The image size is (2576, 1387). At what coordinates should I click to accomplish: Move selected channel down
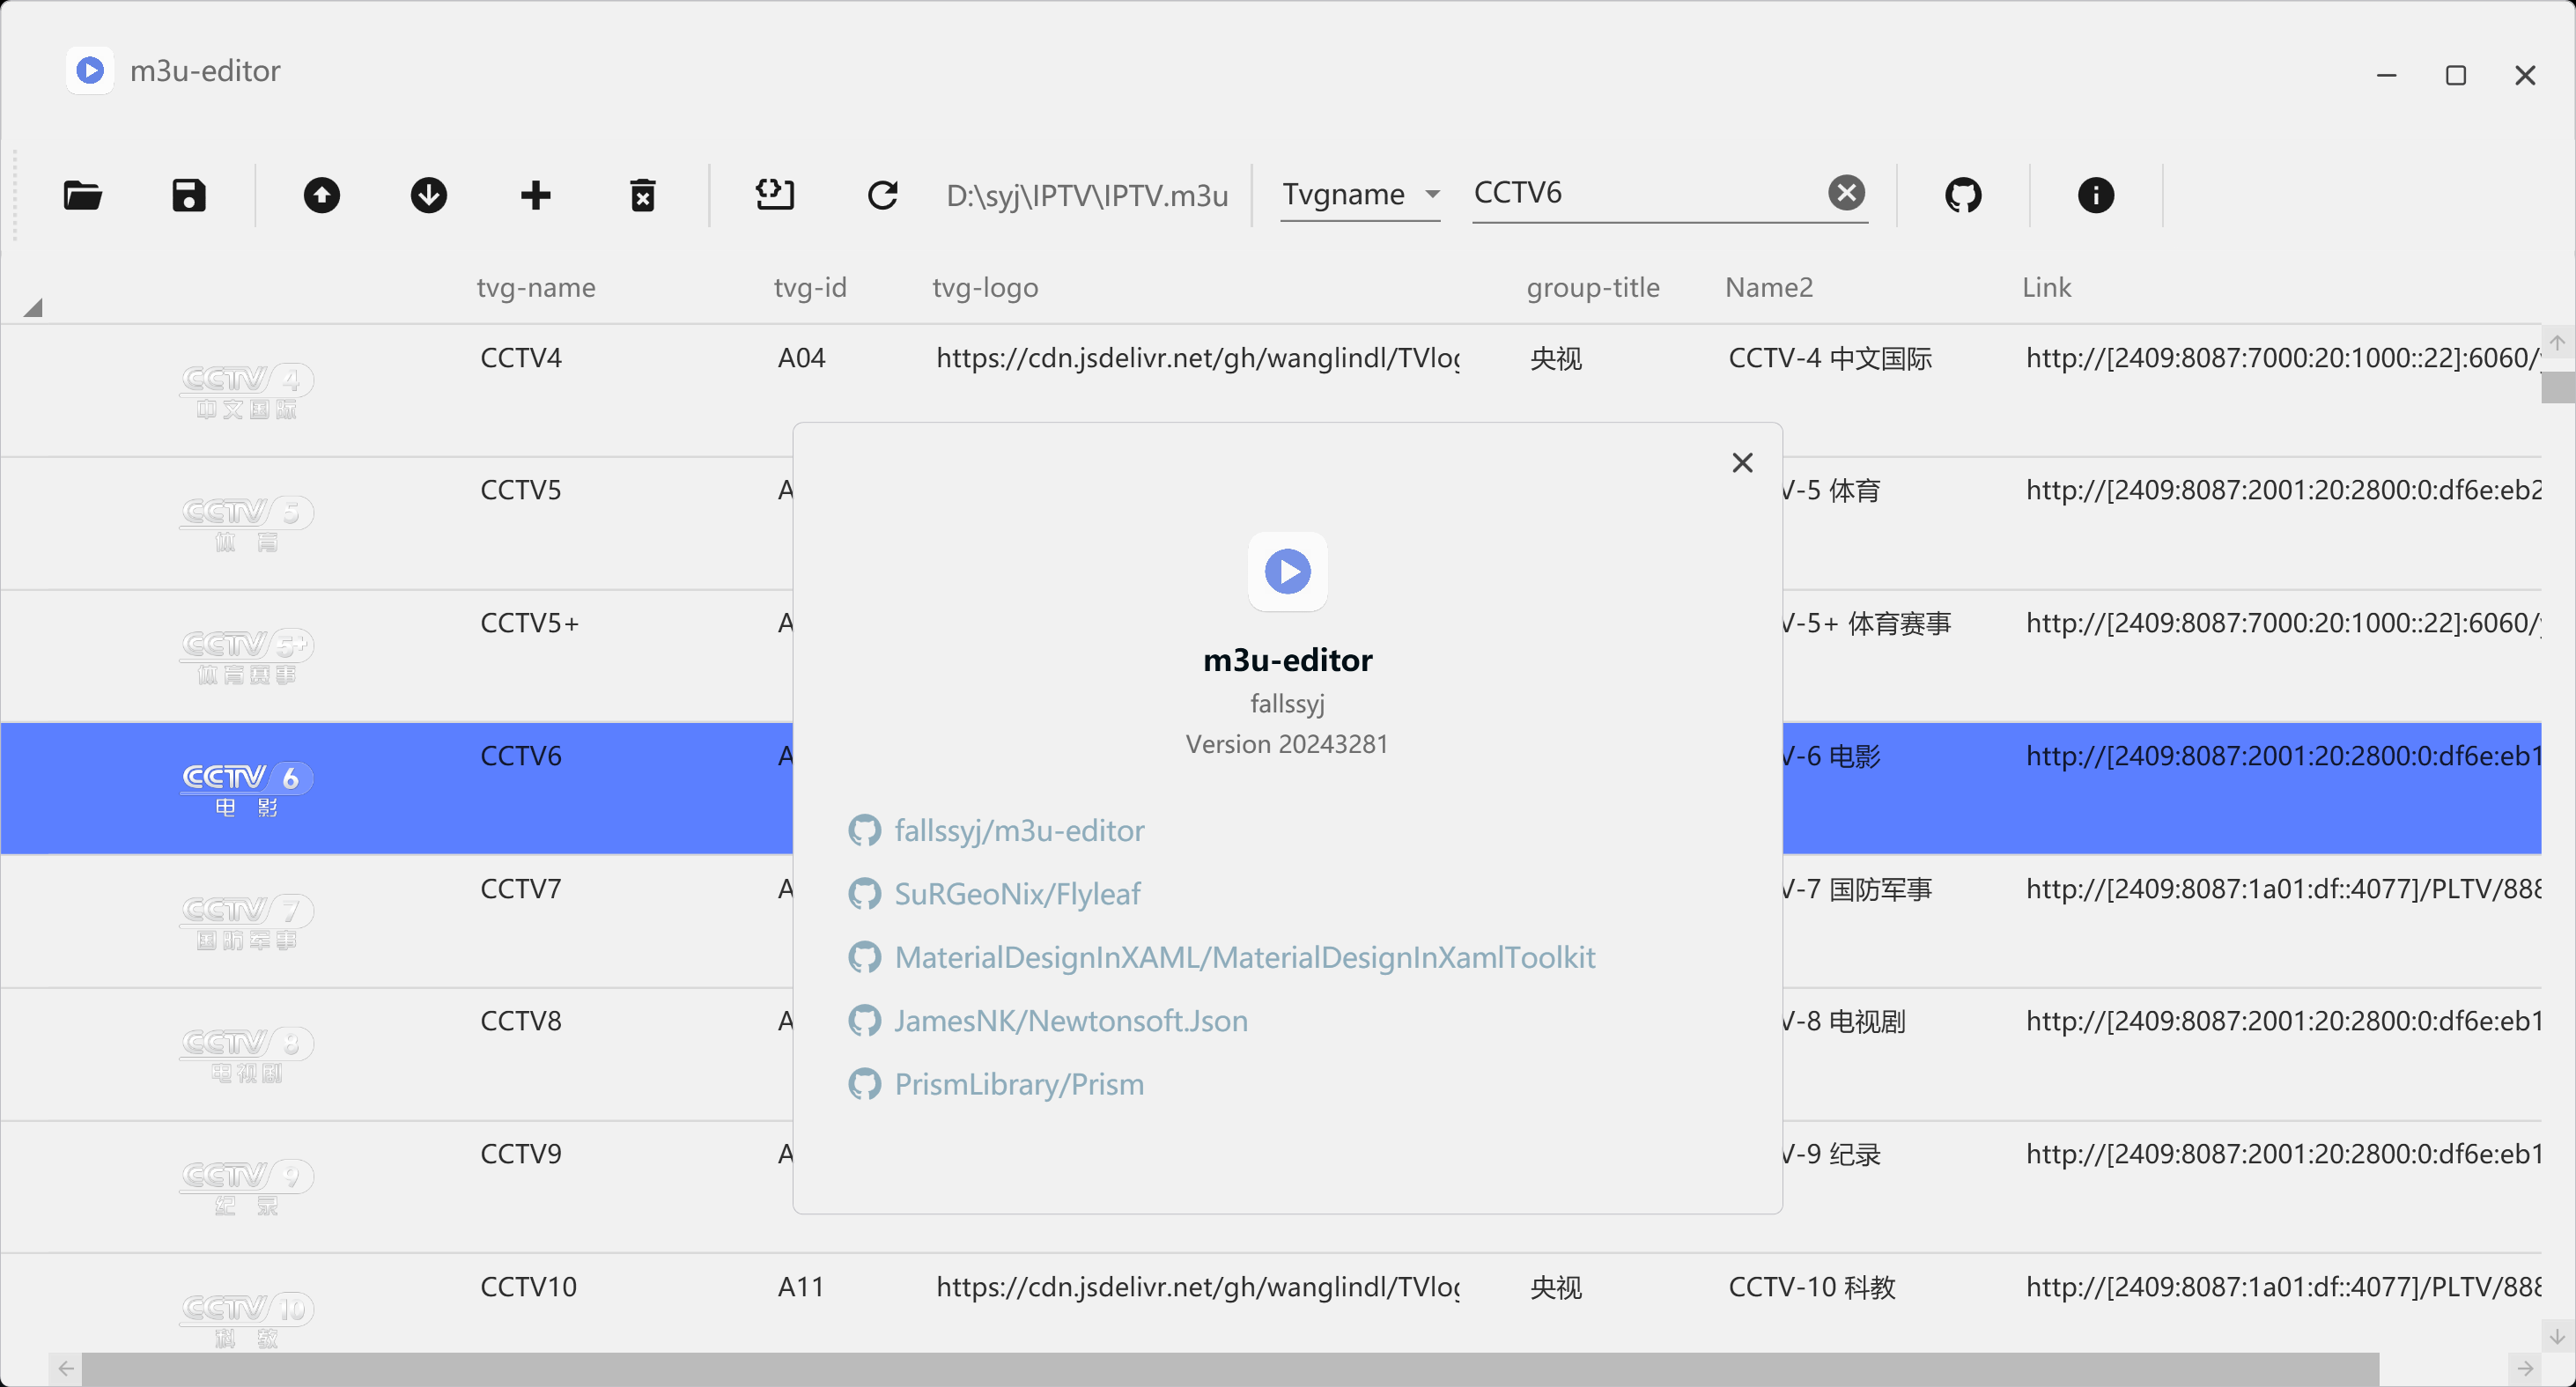429,195
